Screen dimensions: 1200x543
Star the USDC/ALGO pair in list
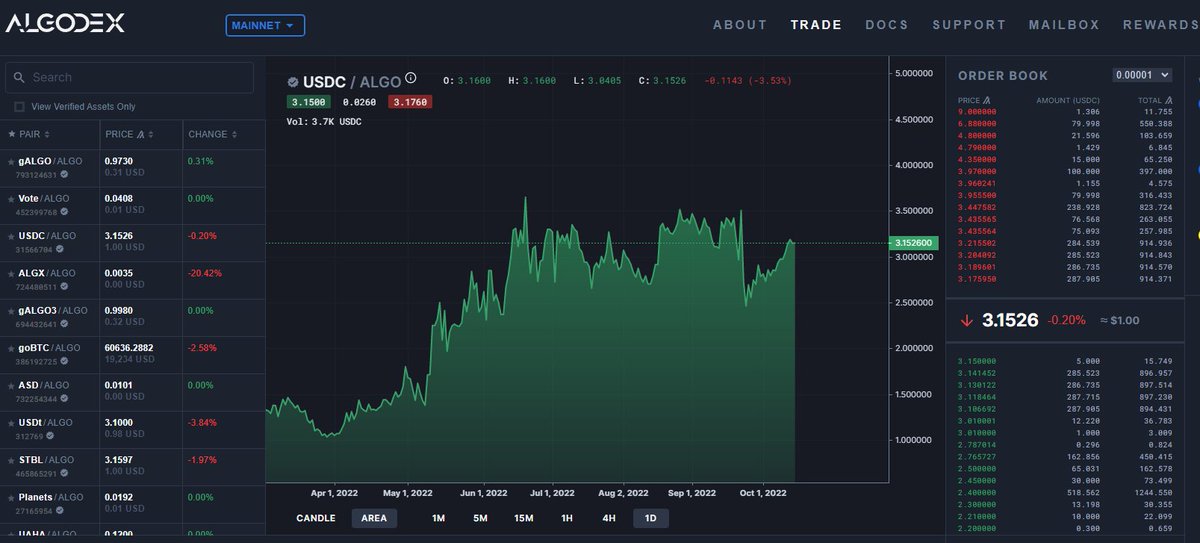point(11,236)
